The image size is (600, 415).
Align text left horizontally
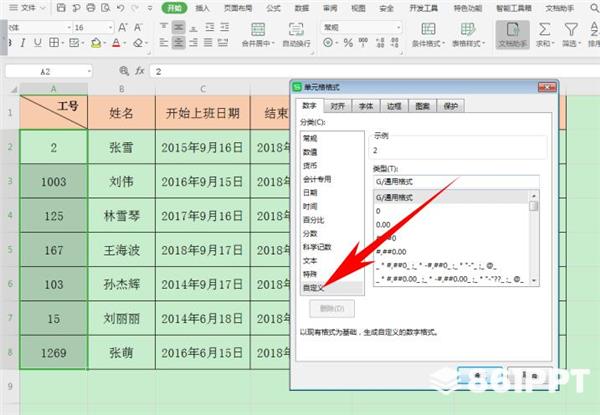click(x=164, y=42)
